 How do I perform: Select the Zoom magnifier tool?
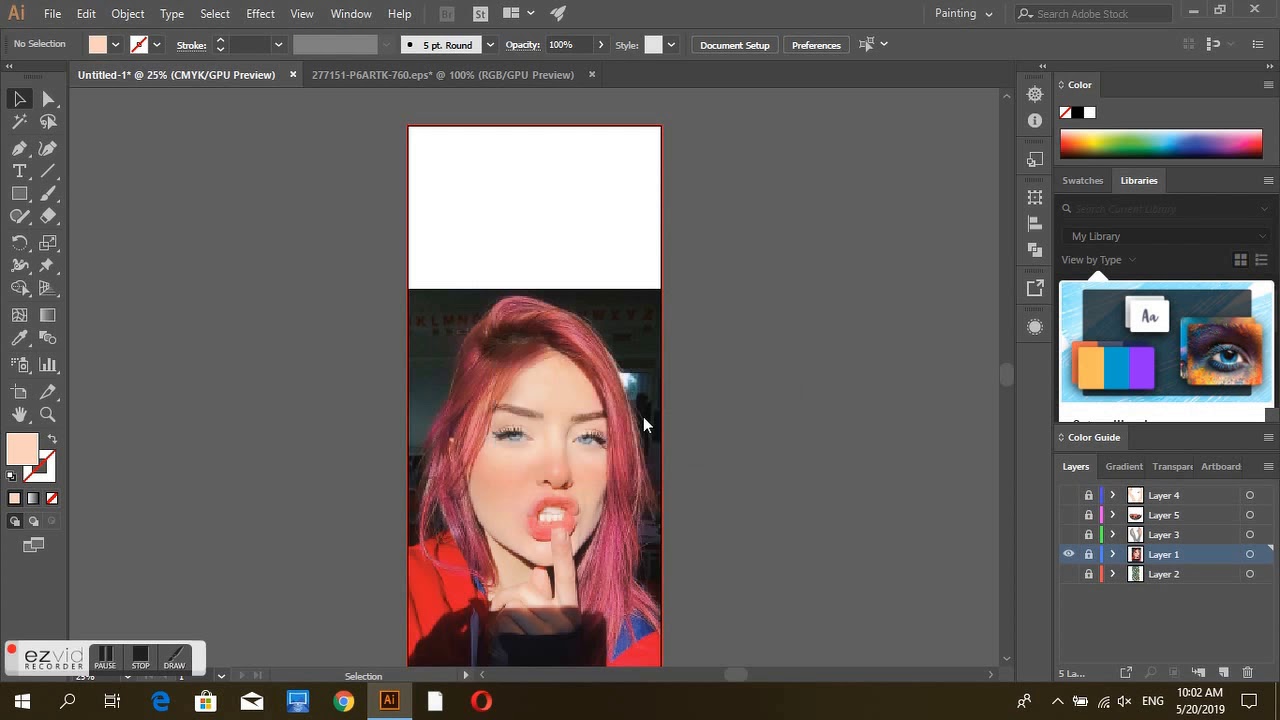pos(48,415)
